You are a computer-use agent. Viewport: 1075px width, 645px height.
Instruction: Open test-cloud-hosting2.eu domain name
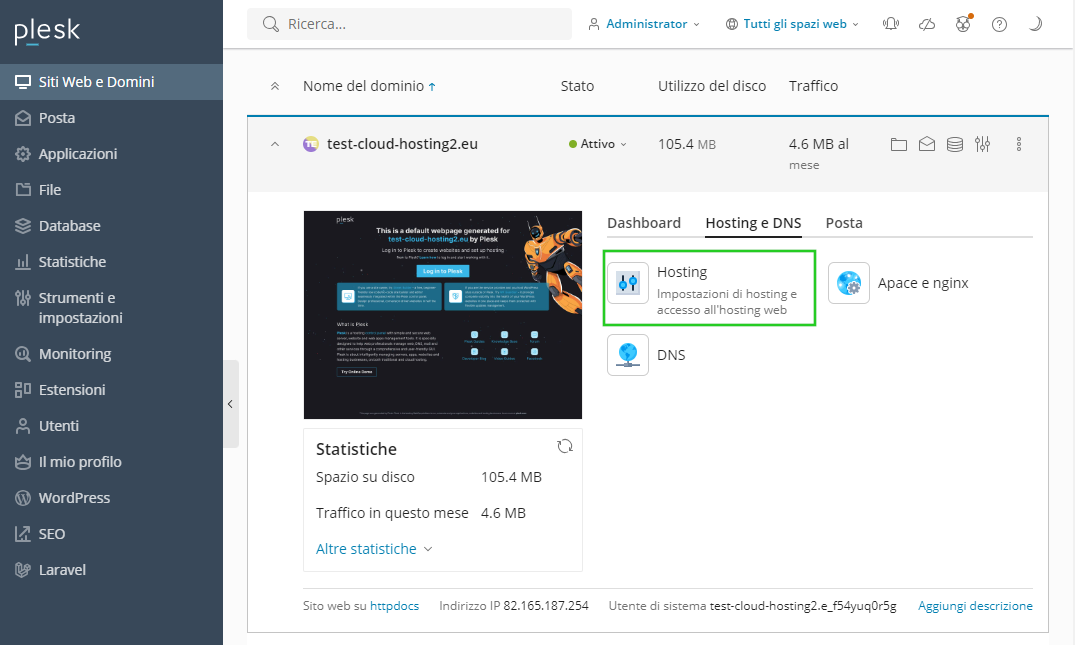(402, 145)
